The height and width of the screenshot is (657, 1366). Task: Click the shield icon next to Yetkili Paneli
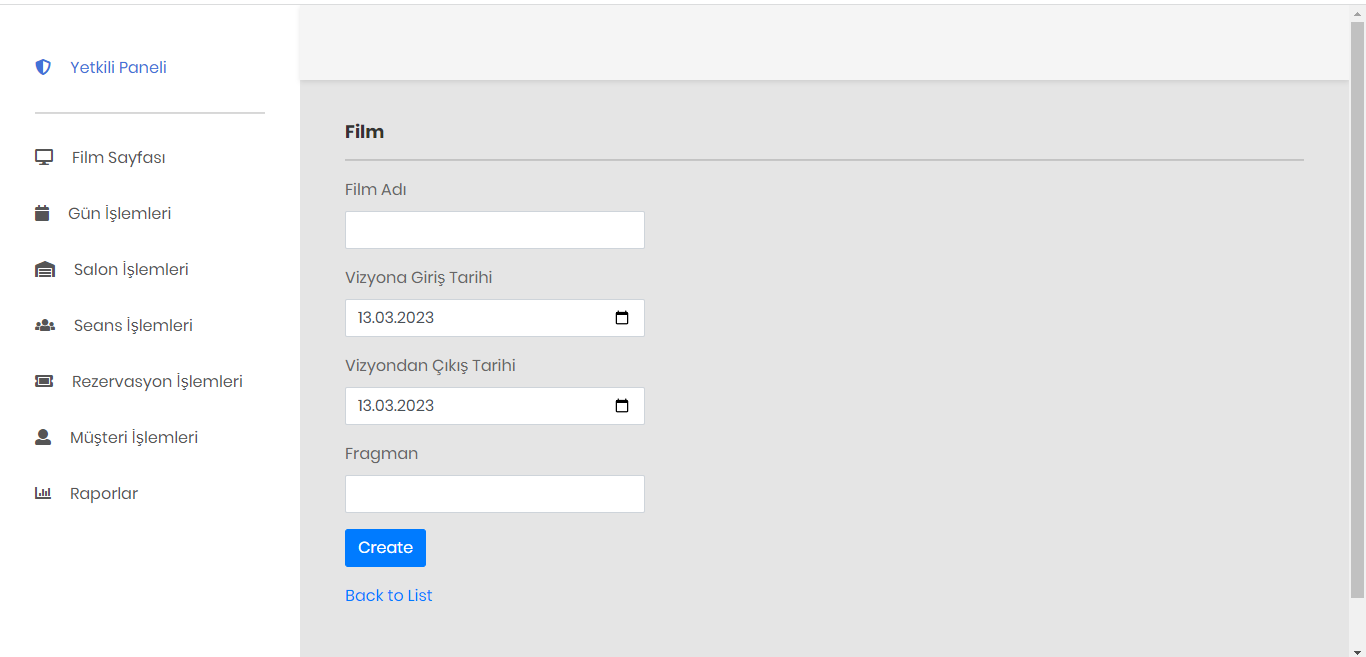click(42, 66)
